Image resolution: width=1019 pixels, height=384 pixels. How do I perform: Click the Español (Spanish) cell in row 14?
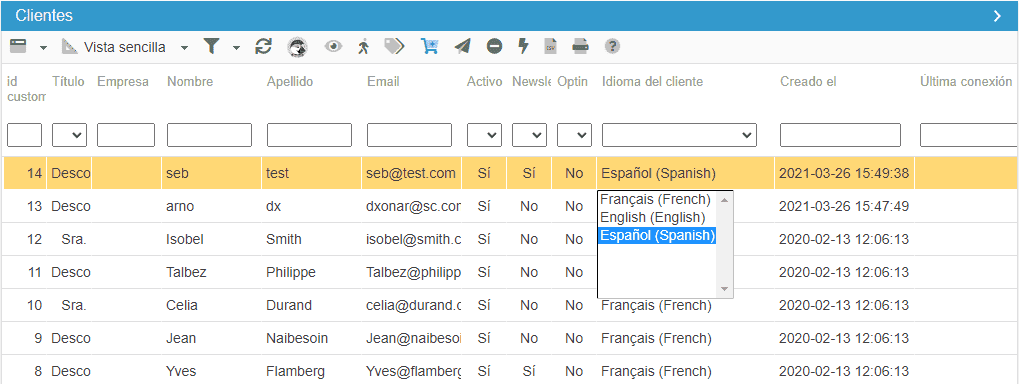(685, 173)
